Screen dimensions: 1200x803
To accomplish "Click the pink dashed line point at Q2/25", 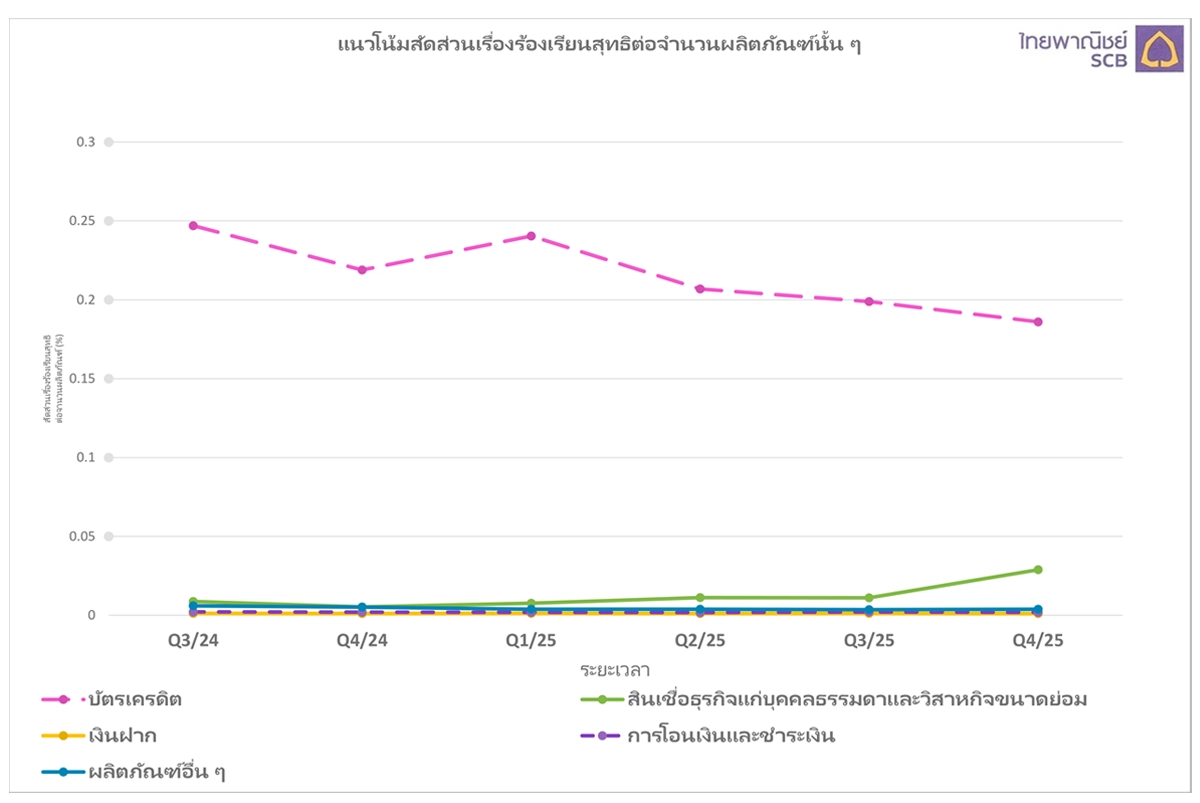I will point(700,289).
